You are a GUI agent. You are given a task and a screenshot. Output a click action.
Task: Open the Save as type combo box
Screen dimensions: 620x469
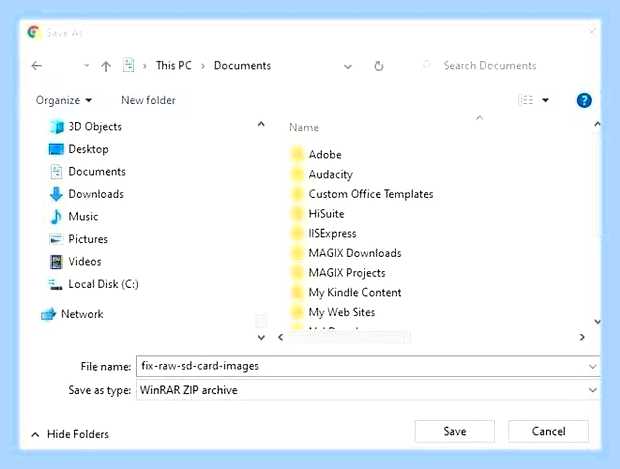[368, 390]
